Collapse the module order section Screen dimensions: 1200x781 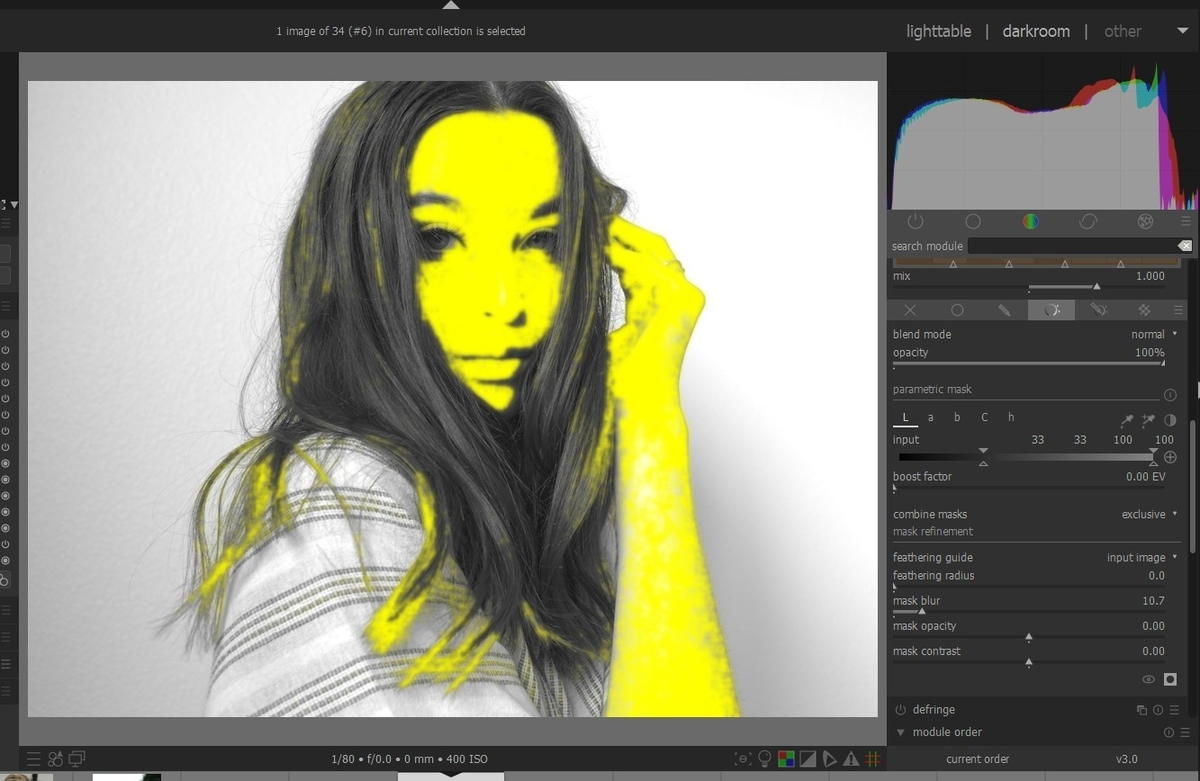pyautogui.click(x=900, y=733)
